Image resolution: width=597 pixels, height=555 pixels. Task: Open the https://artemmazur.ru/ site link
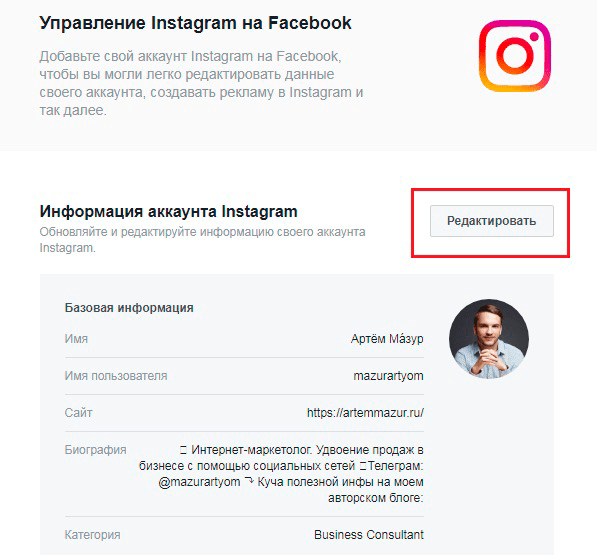coord(365,413)
